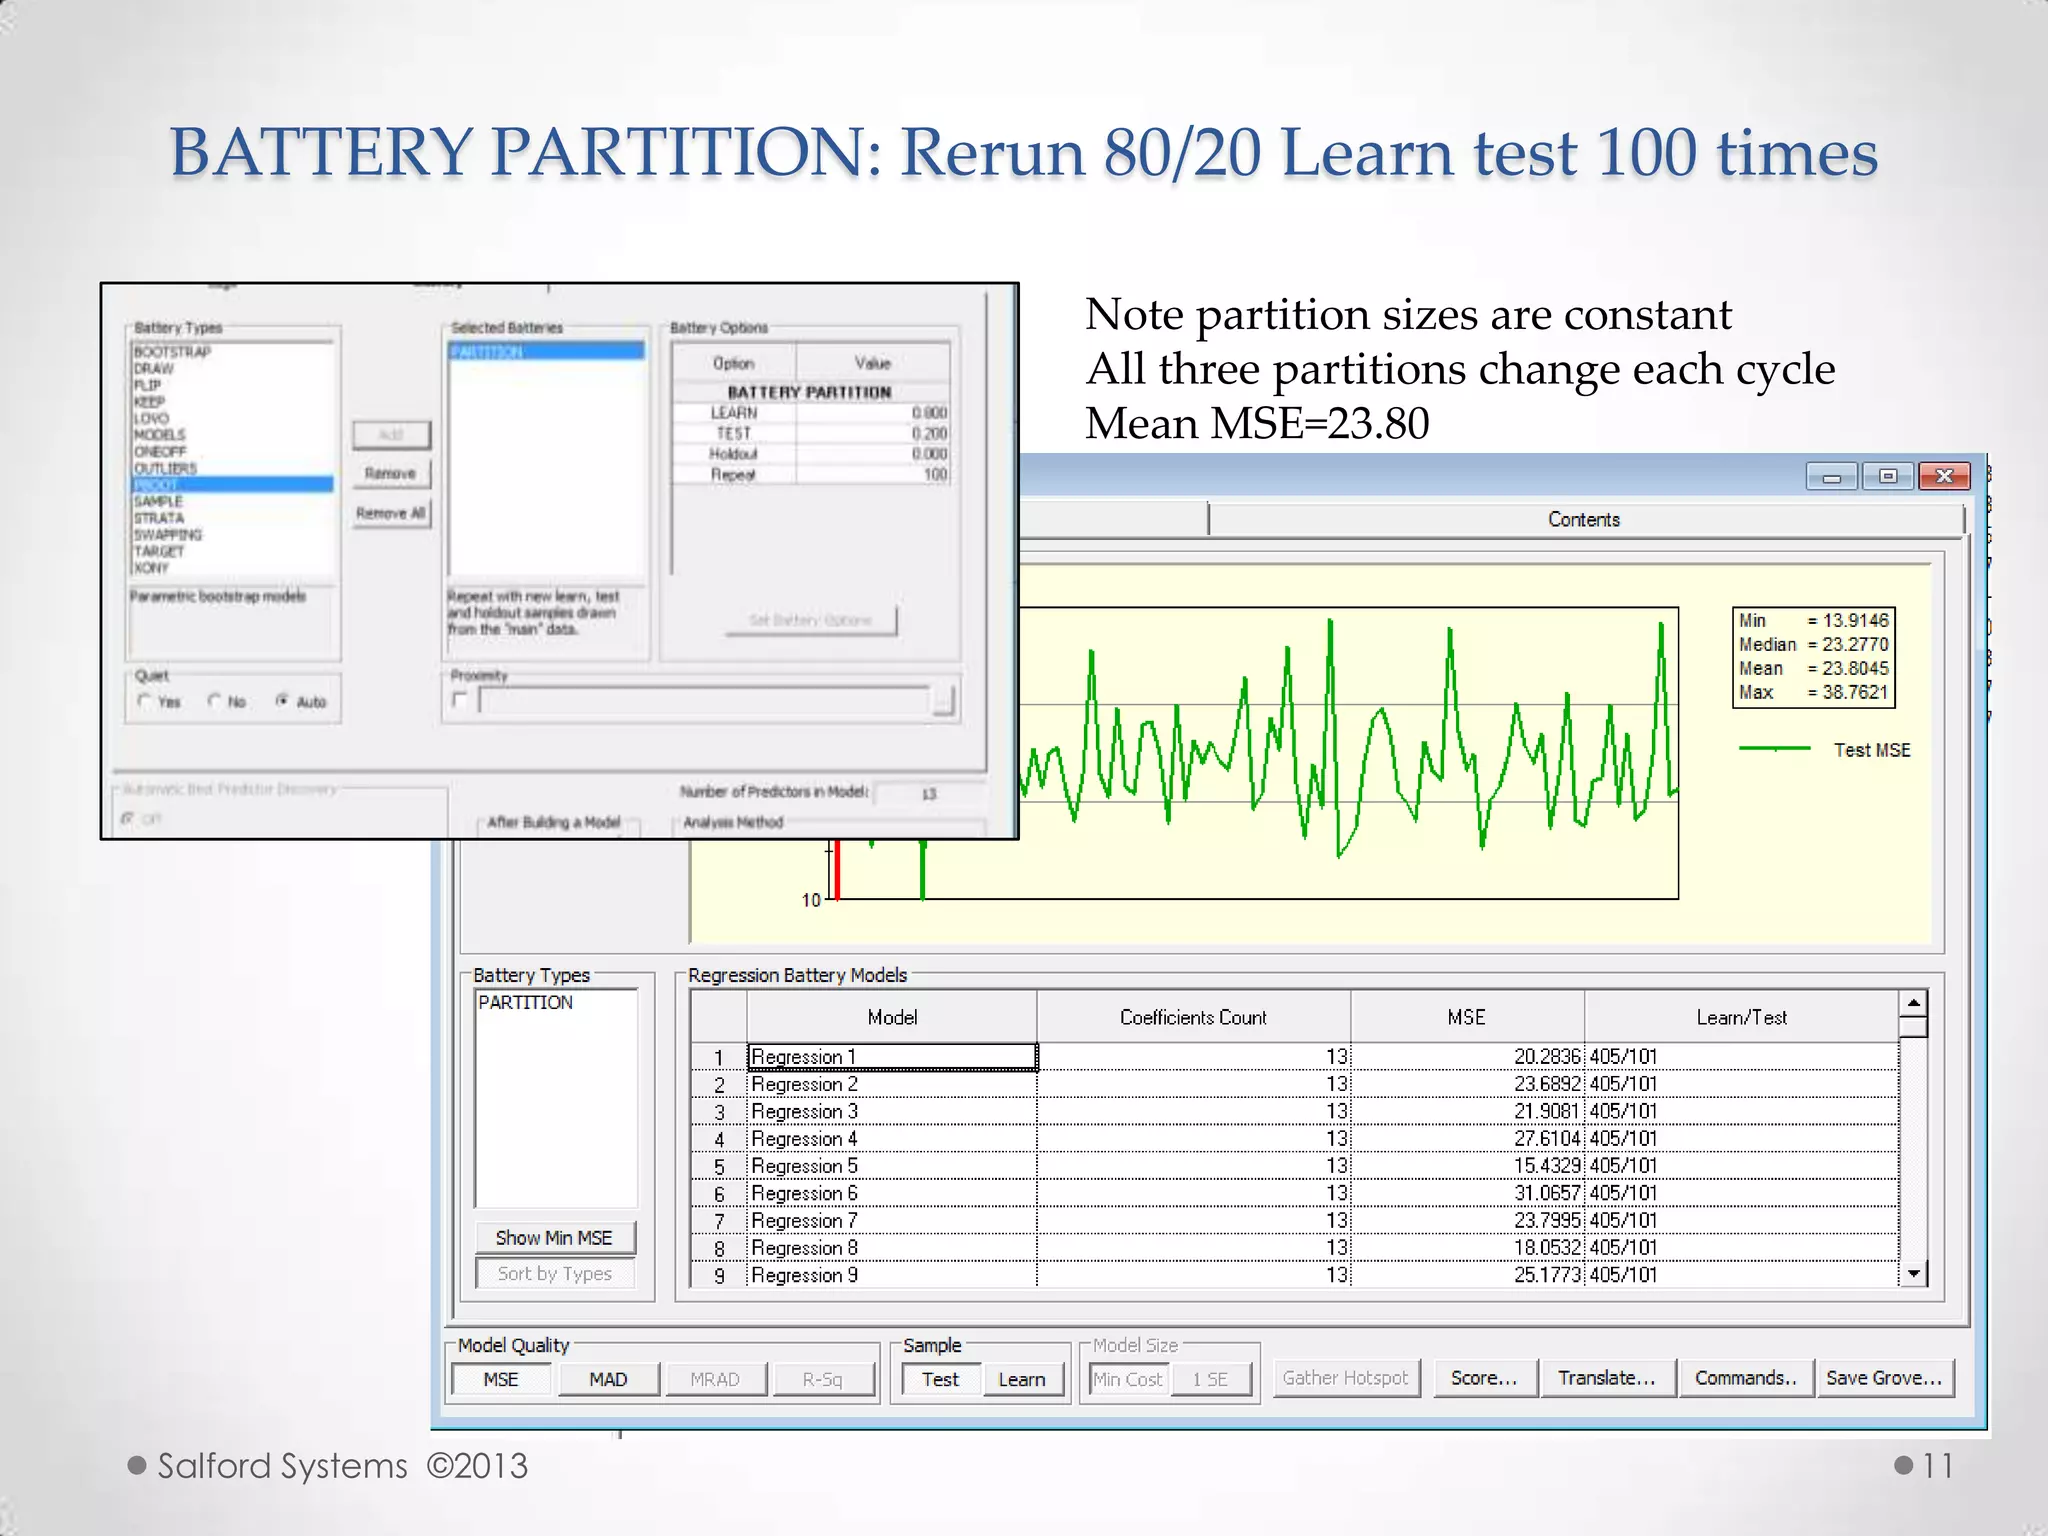Click the Remove battery button
The image size is (2048, 1536).
point(391,473)
